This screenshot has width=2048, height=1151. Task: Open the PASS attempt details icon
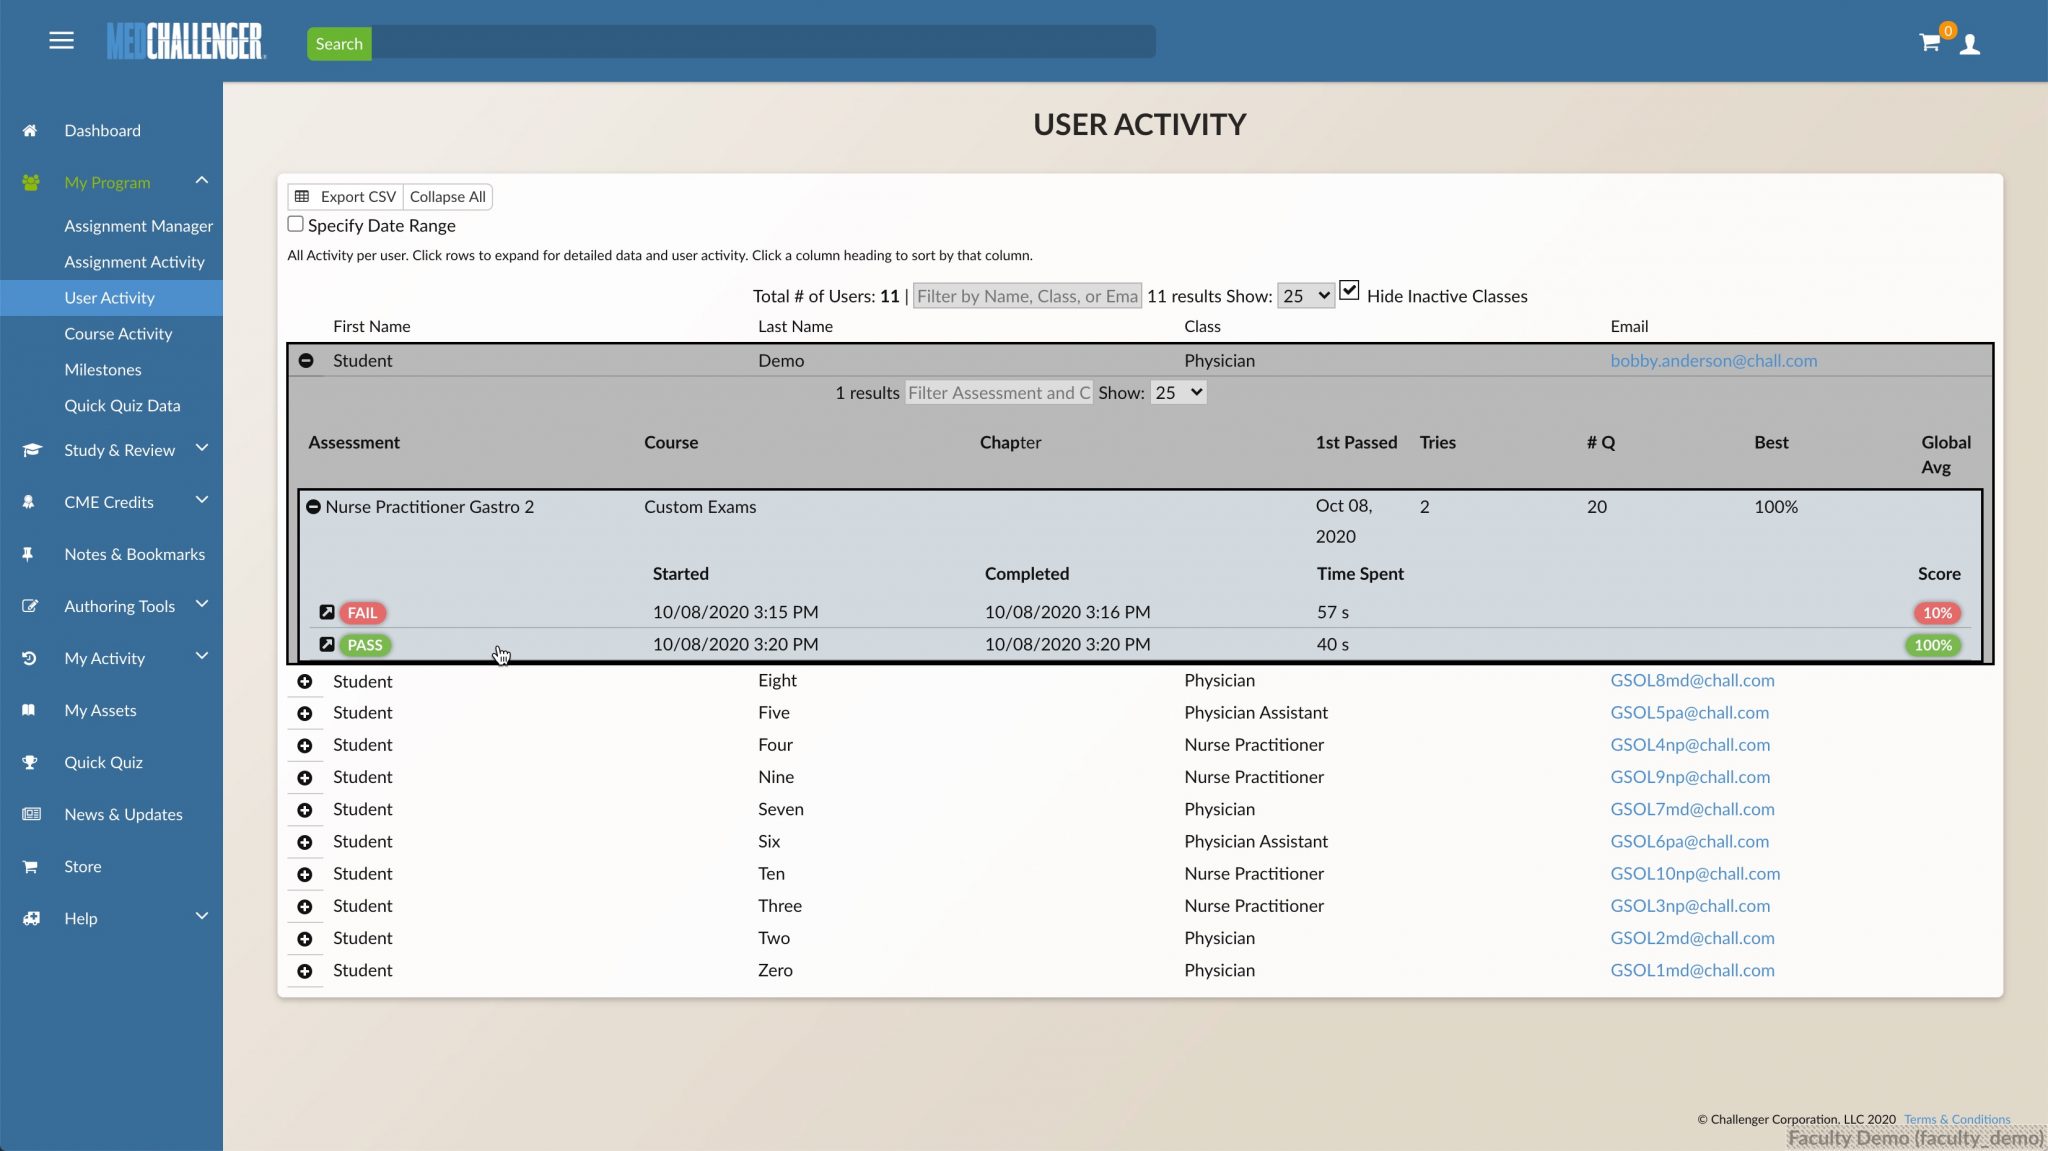[x=327, y=644]
